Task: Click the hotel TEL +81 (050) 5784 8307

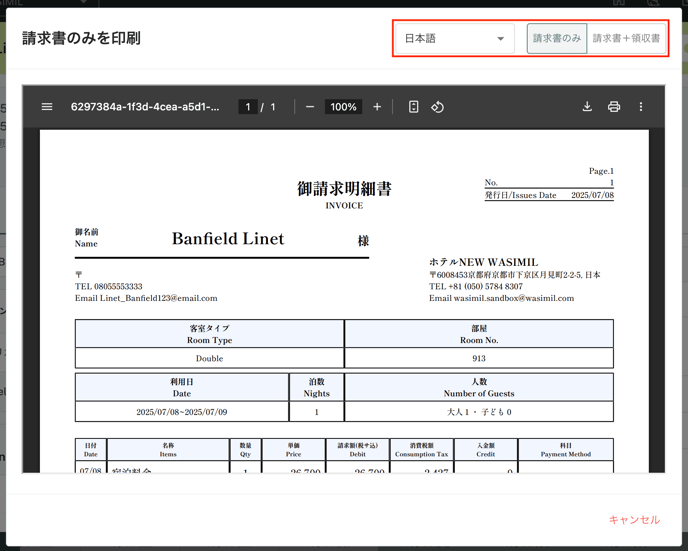Action: click(x=476, y=286)
